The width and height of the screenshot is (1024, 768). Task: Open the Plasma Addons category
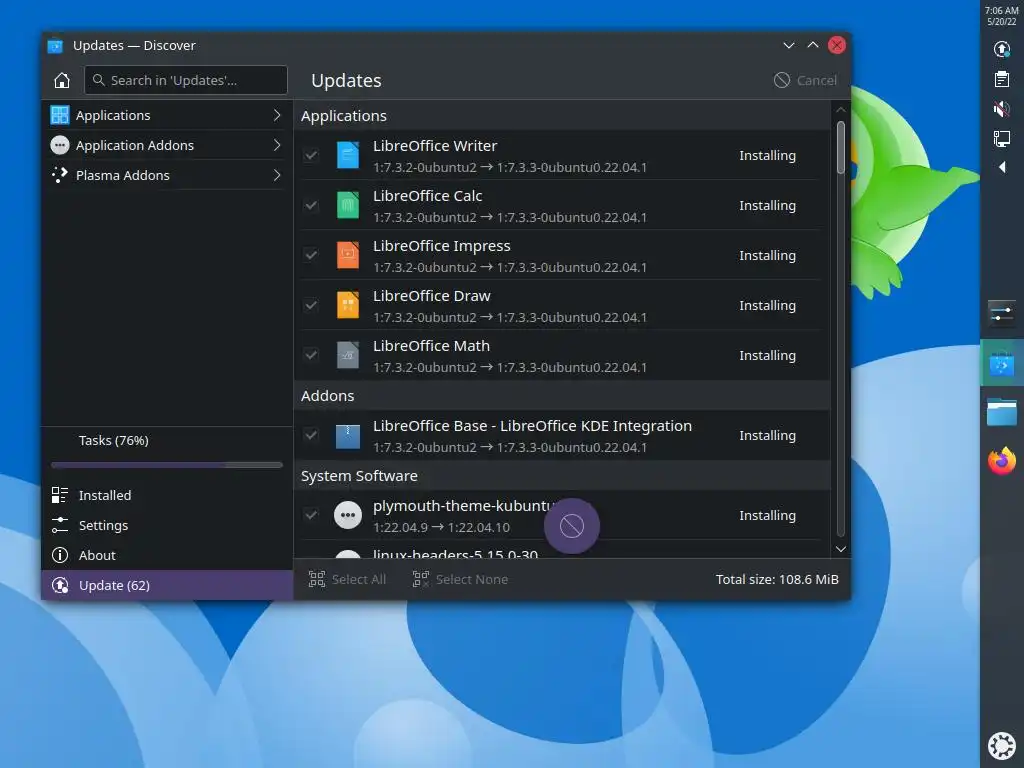167,175
